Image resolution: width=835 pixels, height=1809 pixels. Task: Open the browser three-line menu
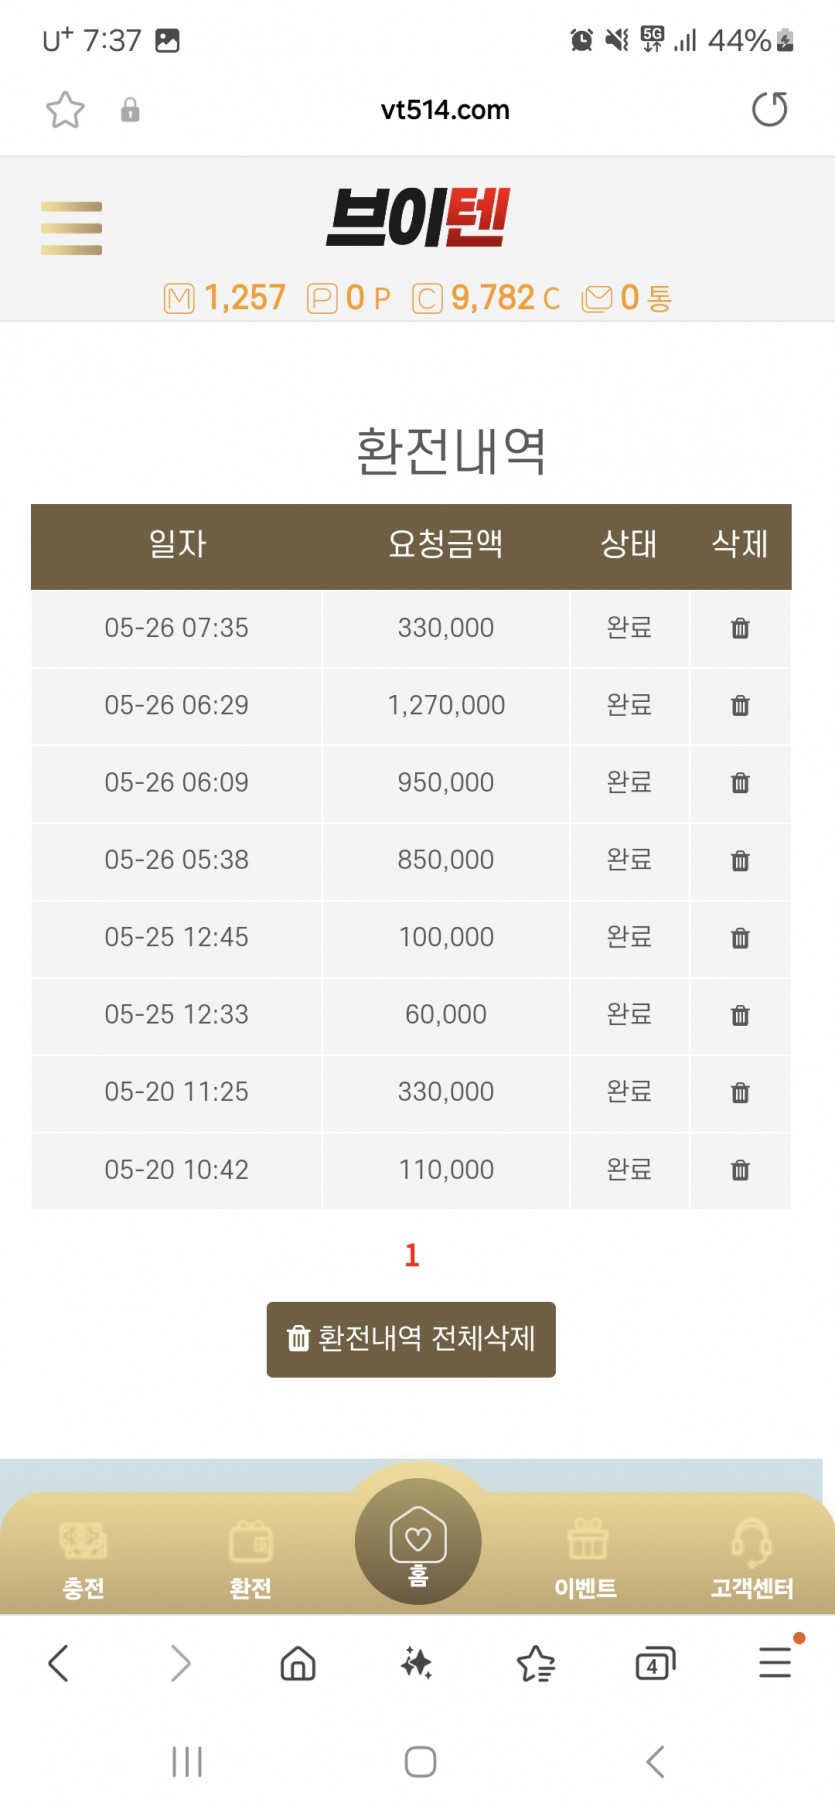coord(775,1663)
